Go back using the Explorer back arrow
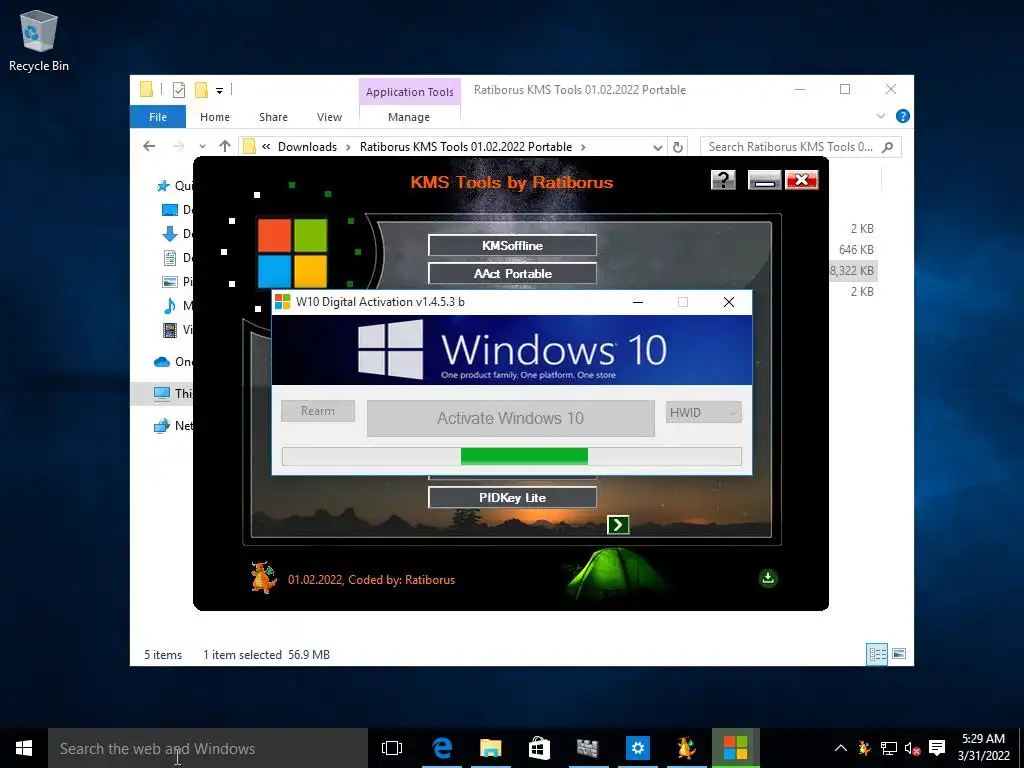Screen dimensions: 1024x768 [x=149, y=146]
